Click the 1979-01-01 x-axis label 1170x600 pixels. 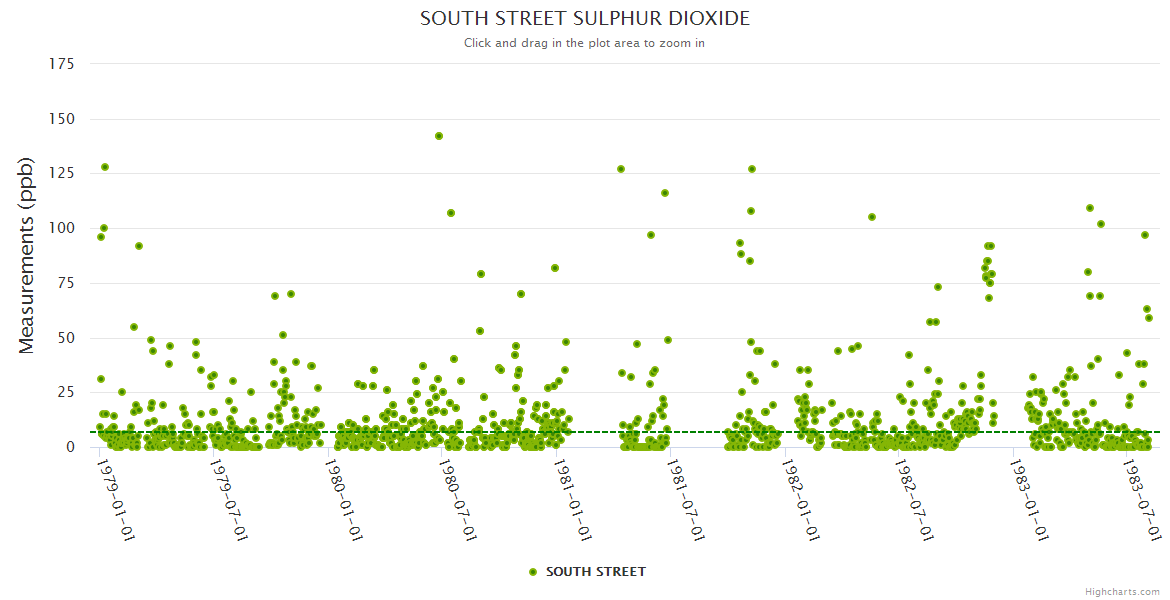coord(117,500)
